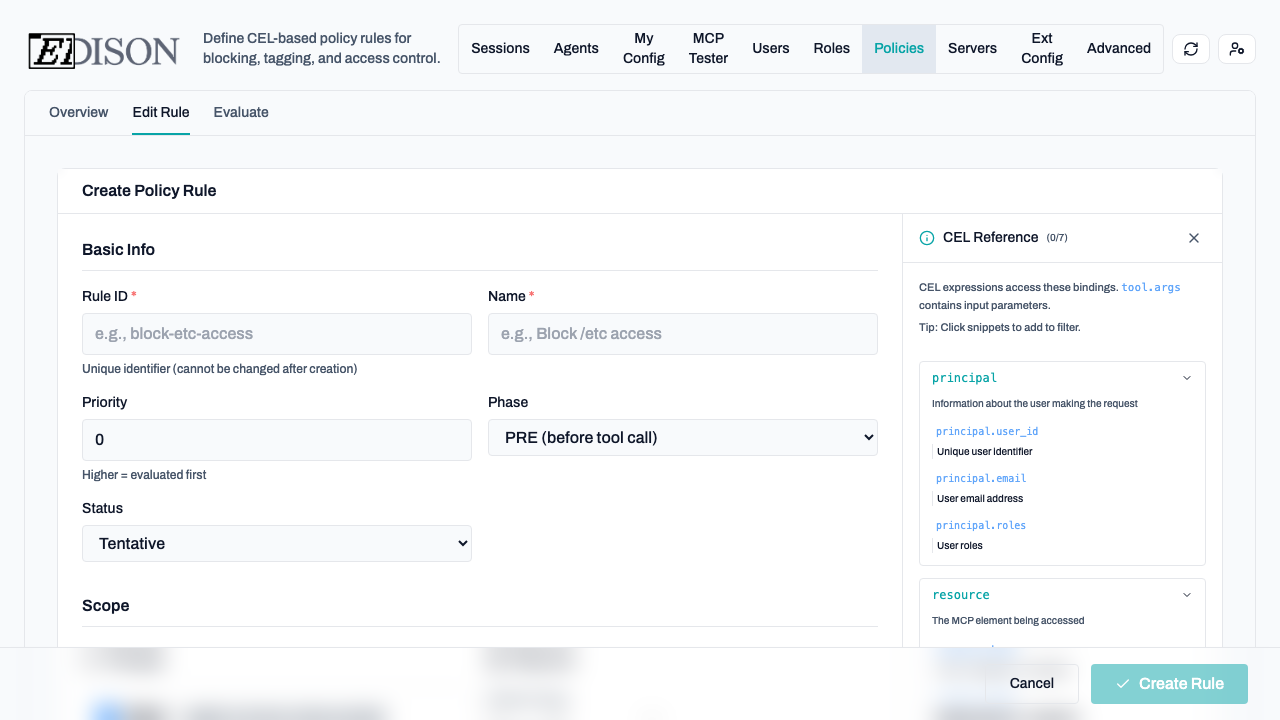Go to the MCP Tester page
This screenshot has width=1280, height=720.
[708, 49]
